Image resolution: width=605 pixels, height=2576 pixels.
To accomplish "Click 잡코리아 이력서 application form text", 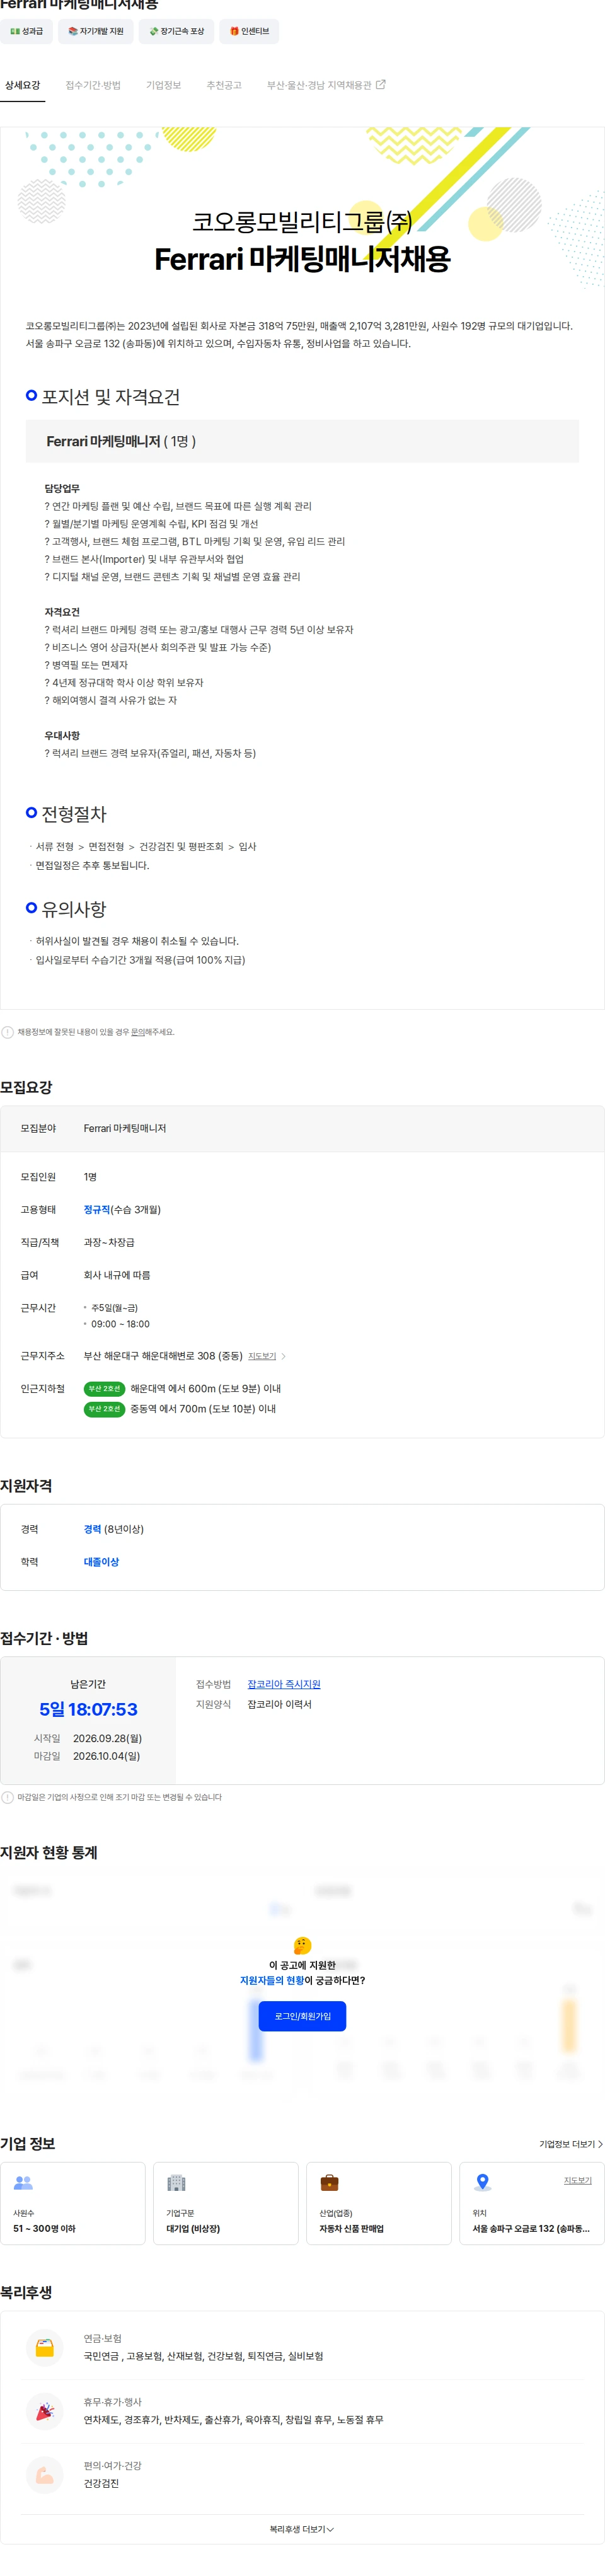I will 279,1705.
